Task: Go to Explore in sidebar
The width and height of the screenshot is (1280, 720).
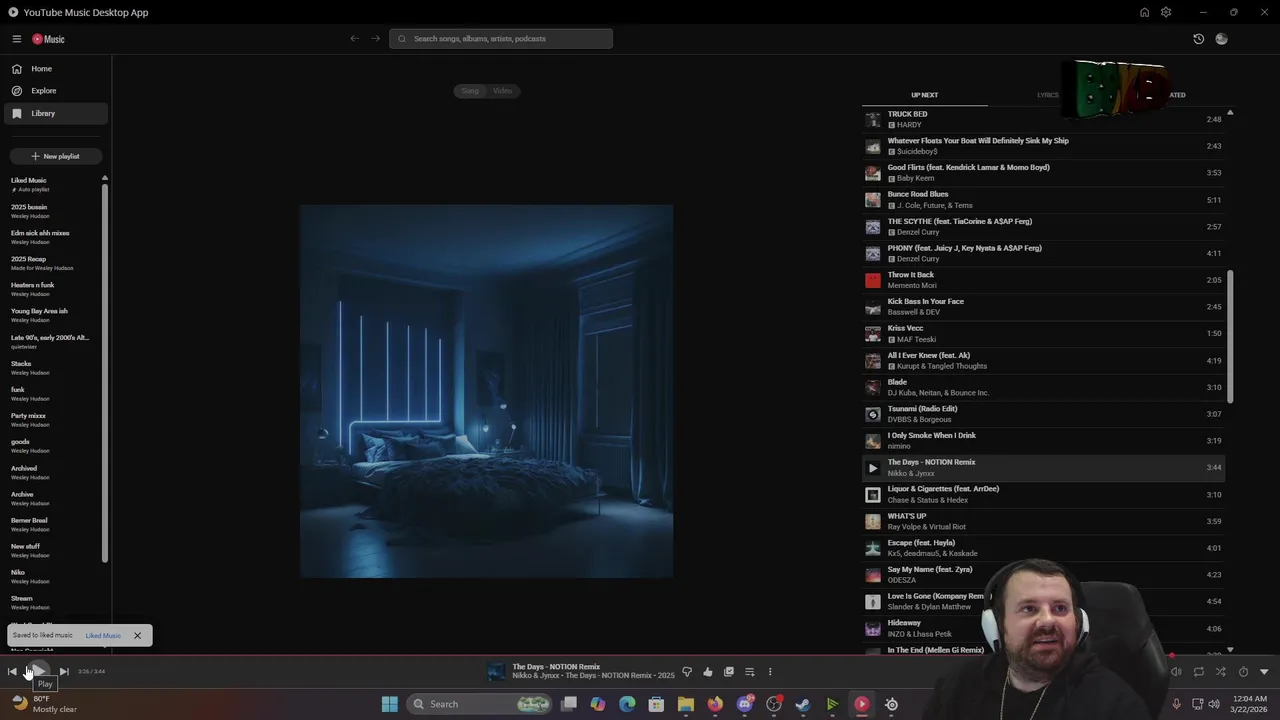Action: pyautogui.click(x=55, y=91)
